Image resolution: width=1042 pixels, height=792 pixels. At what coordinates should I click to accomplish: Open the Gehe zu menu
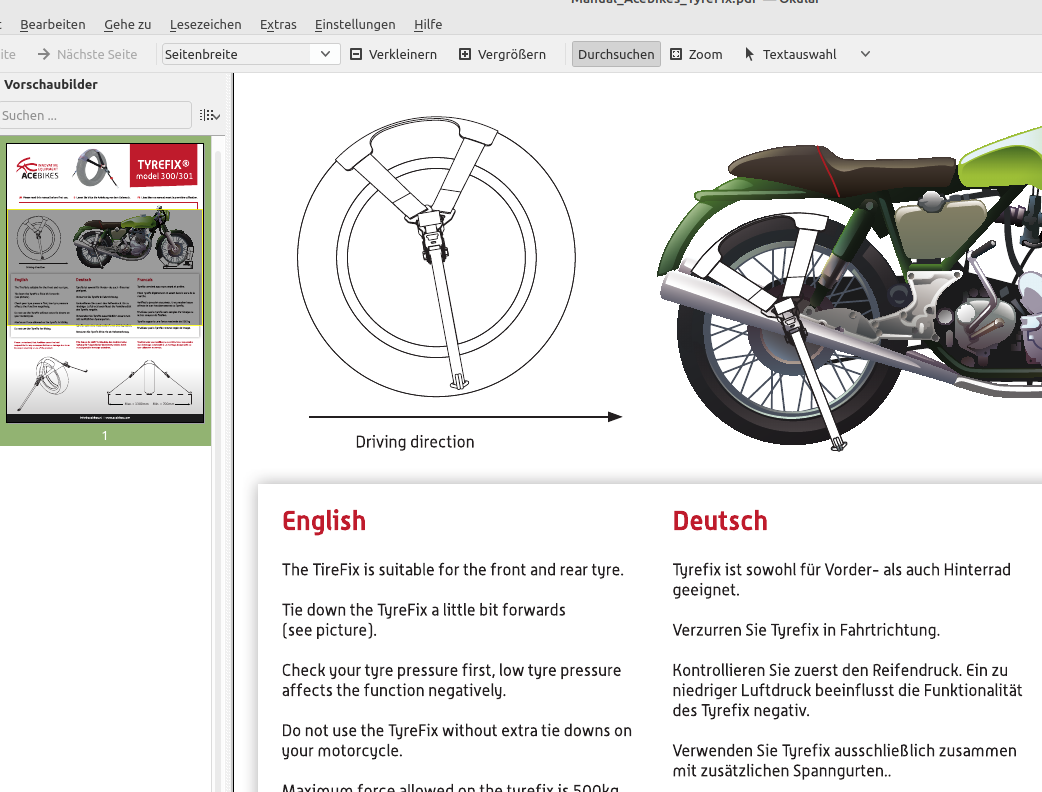coord(128,24)
